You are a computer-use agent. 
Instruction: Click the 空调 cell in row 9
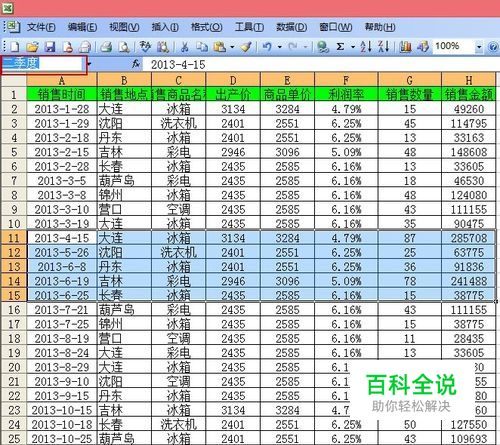pyautogui.click(x=178, y=209)
